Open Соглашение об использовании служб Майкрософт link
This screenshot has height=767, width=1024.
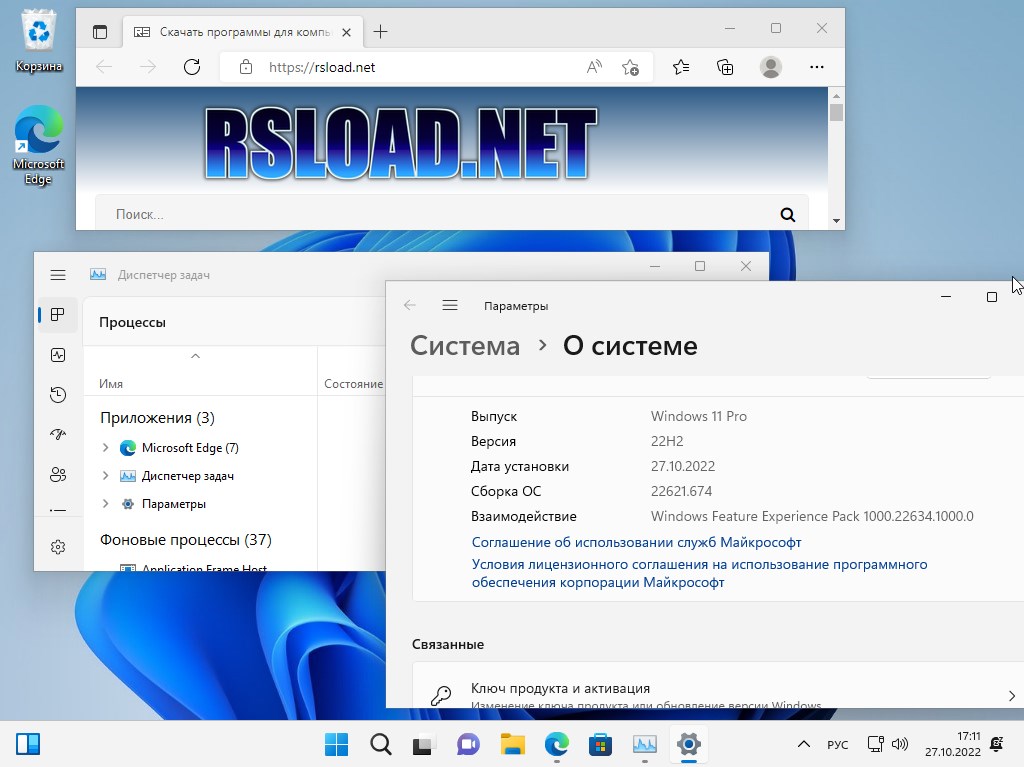coord(636,542)
